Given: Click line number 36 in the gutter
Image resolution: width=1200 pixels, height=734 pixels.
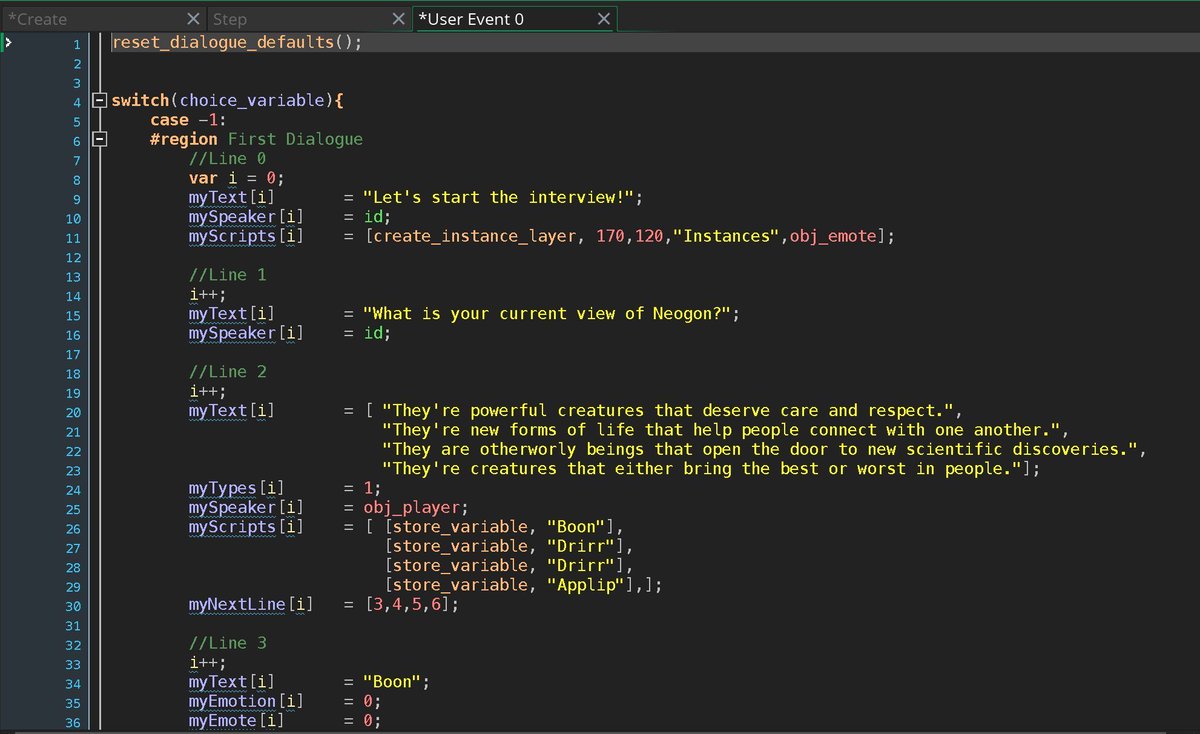Looking at the screenshot, I should [72, 721].
